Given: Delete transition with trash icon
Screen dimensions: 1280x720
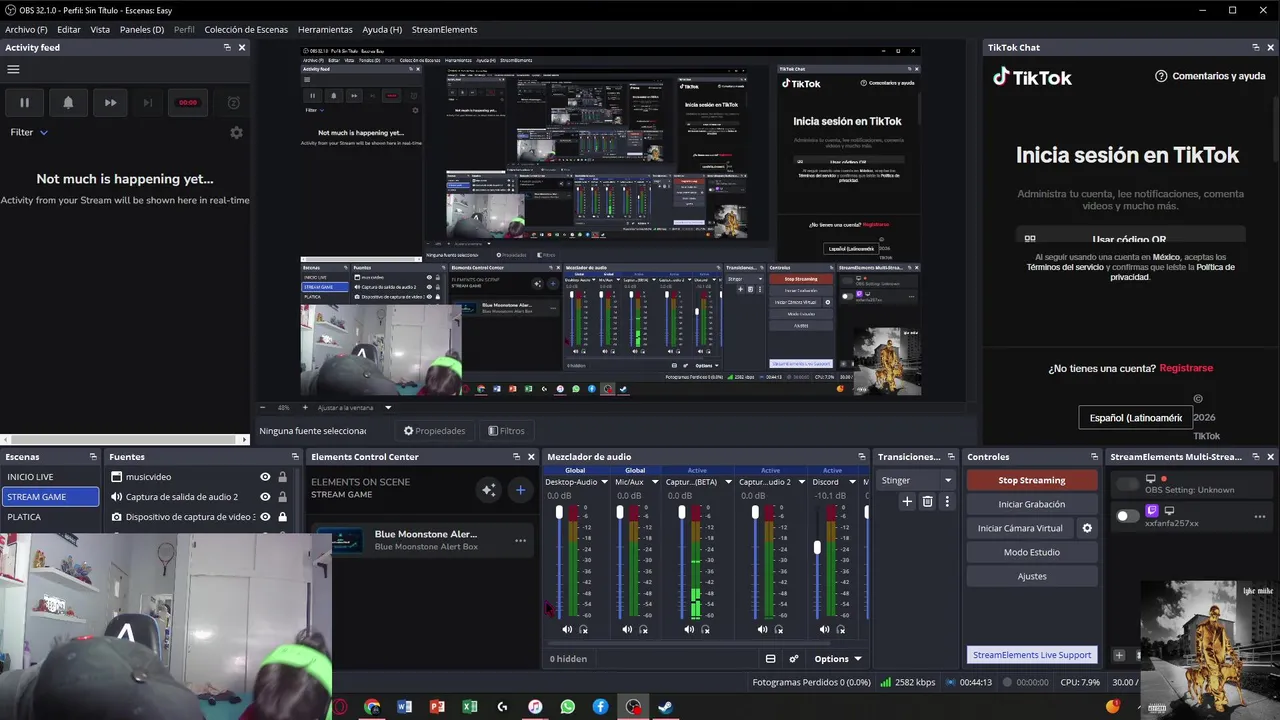Looking at the screenshot, I should tap(927, 502).
